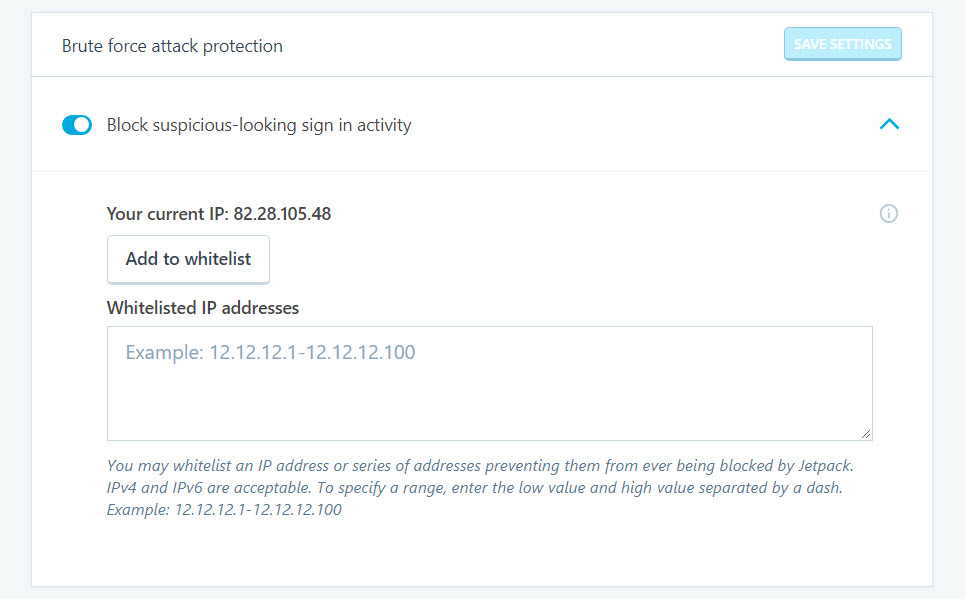Click the Block suspicious-looking sign in activity label
This screenshot has width=965, height=599.
259,125
